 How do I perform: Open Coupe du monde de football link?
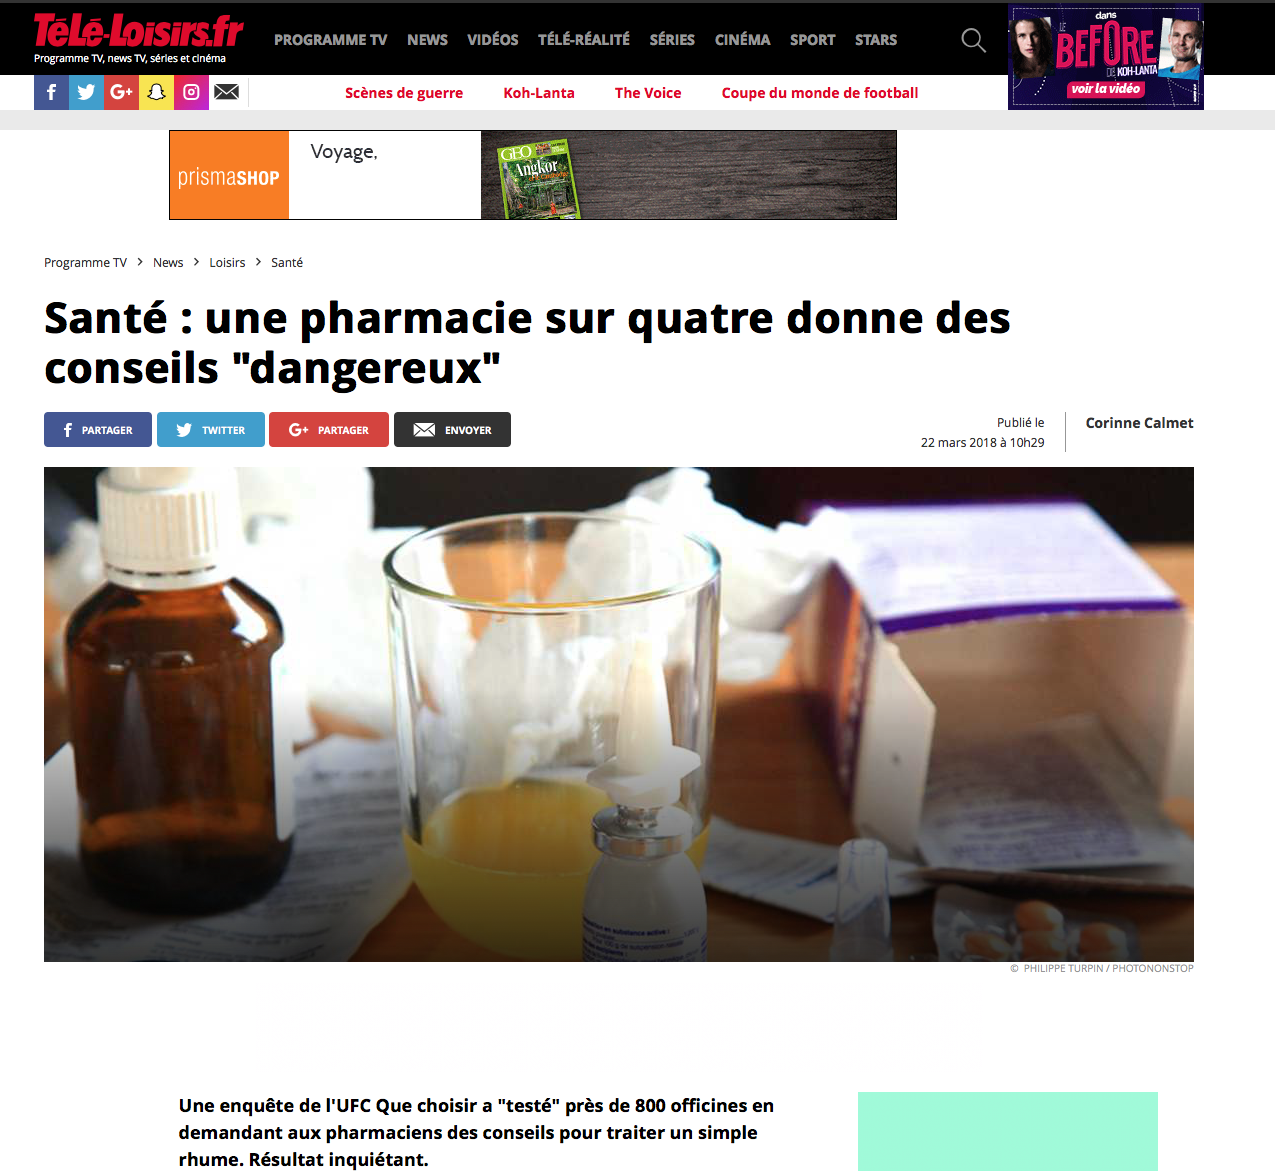click(x=820, y=93)
